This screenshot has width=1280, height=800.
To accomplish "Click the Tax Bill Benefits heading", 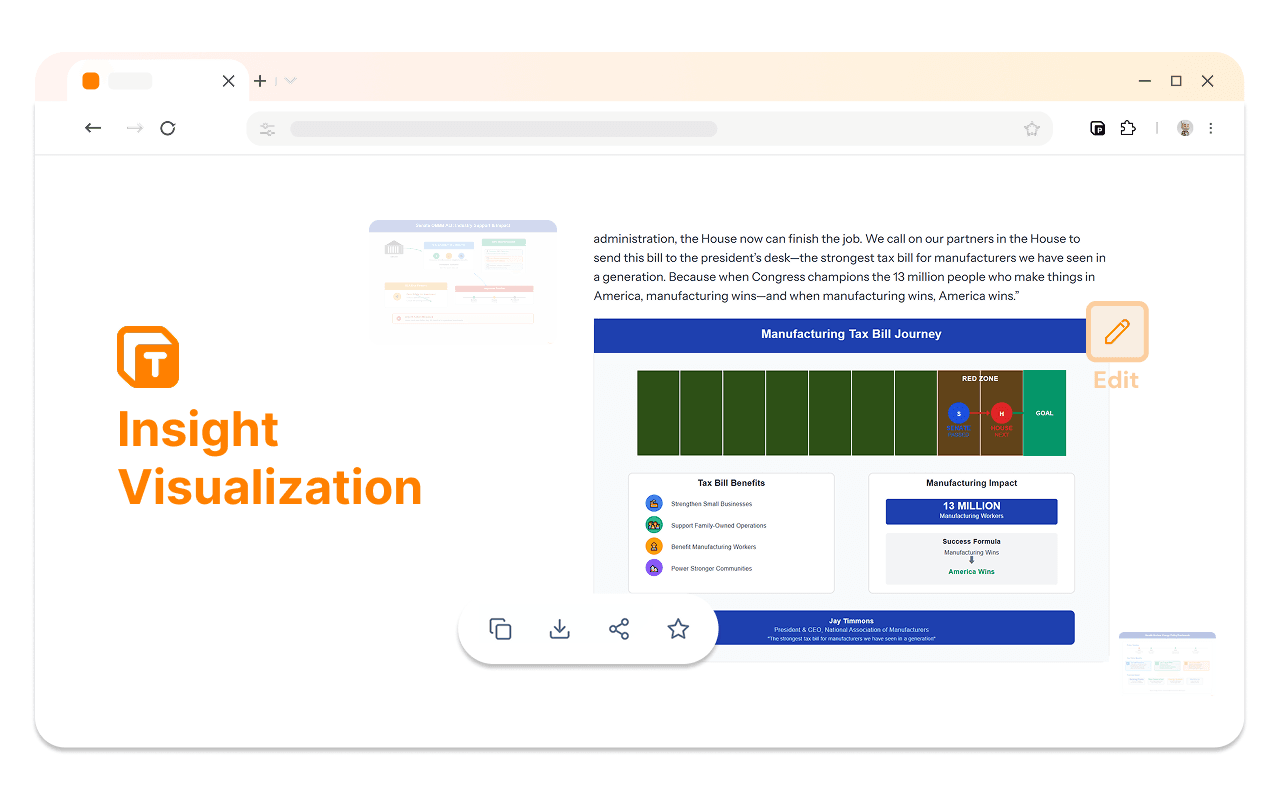I will tap(731, 483).
